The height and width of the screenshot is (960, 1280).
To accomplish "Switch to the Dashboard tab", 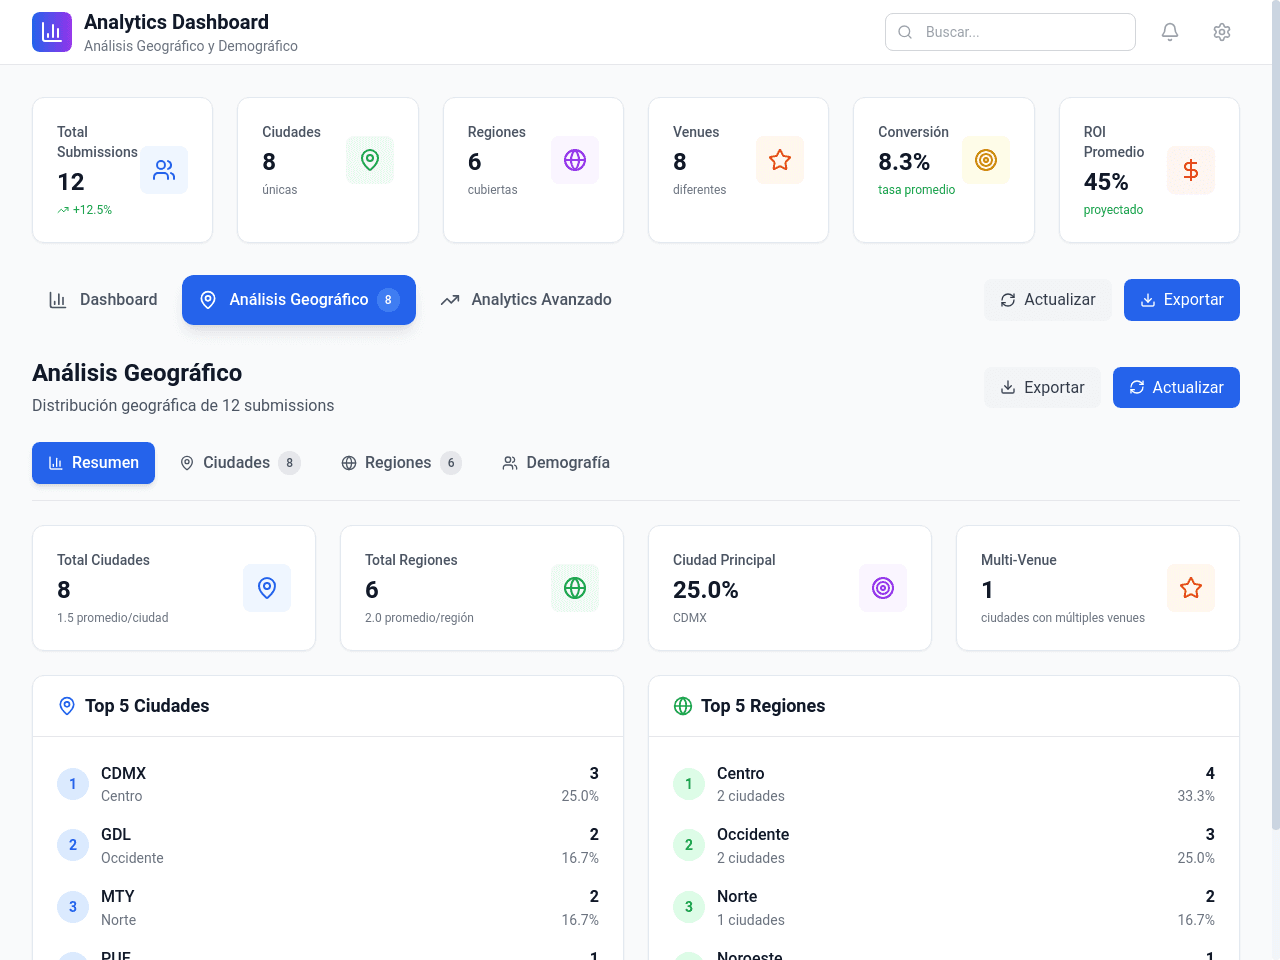I will (x=103, y=300).
